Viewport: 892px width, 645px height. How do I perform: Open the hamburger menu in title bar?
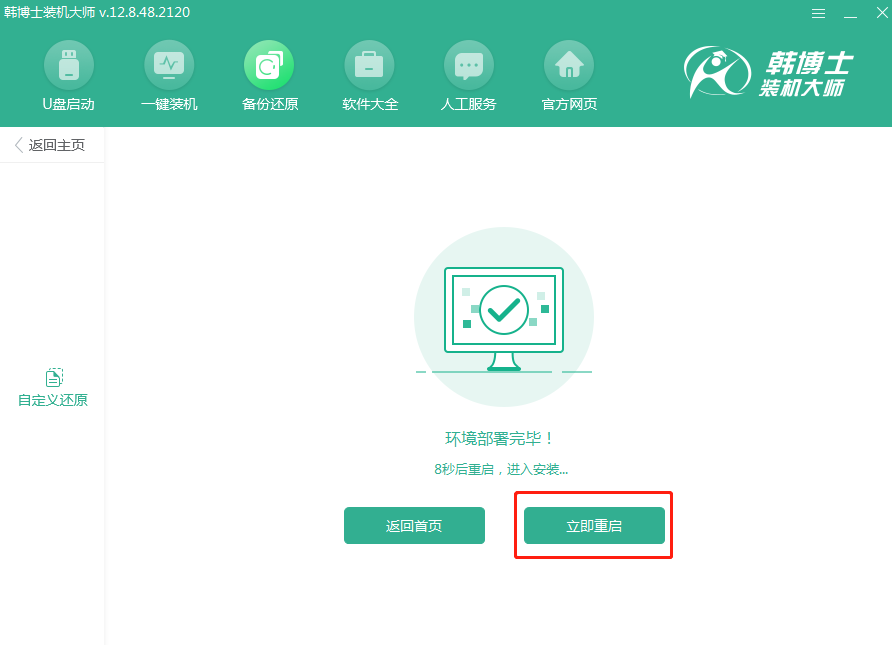point(818,13)
